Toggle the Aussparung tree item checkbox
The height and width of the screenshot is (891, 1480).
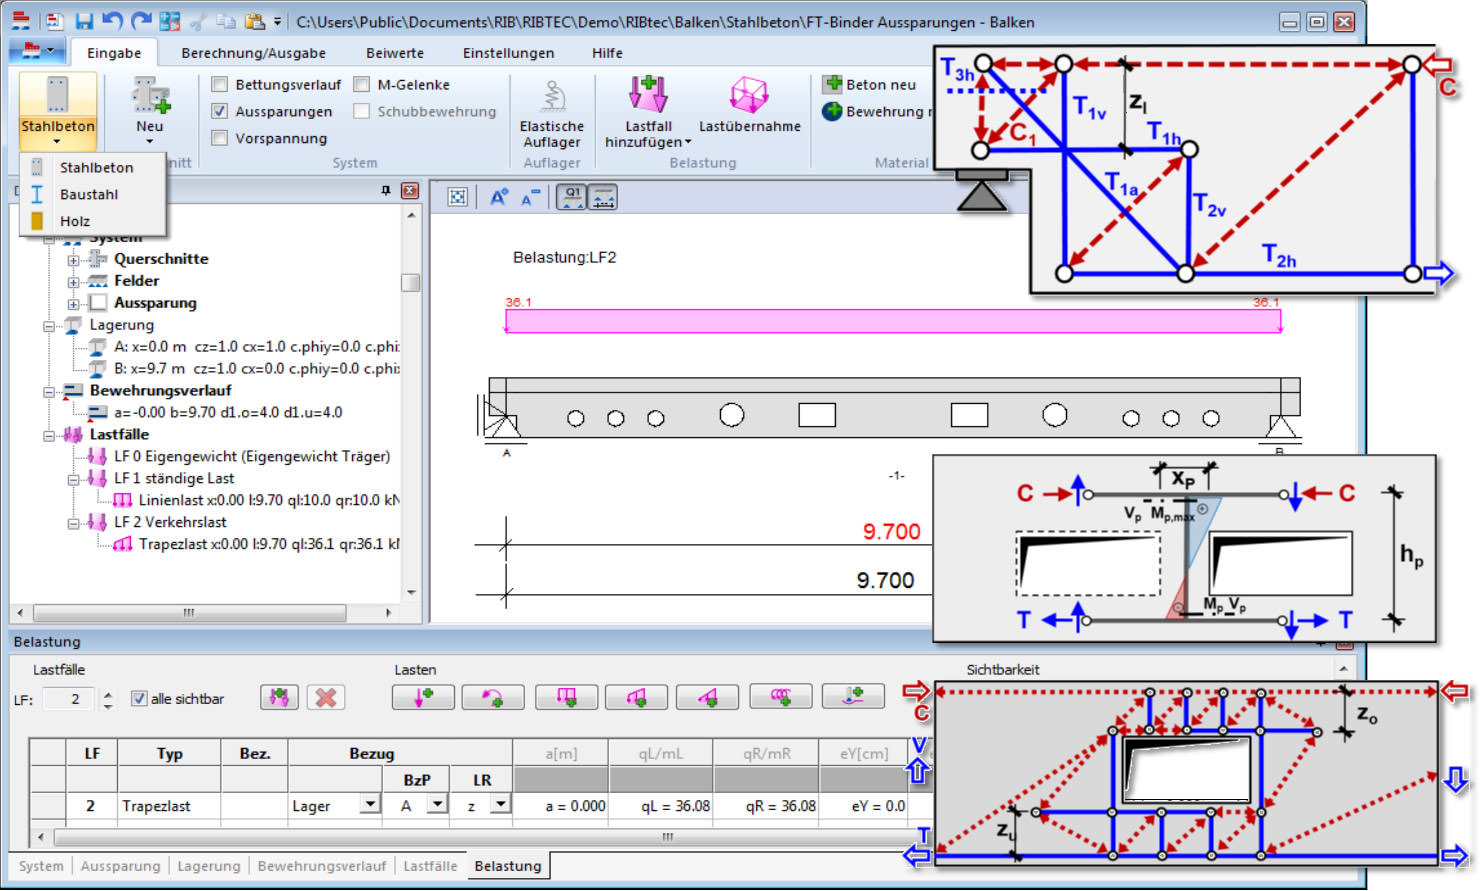coord(98,302)
